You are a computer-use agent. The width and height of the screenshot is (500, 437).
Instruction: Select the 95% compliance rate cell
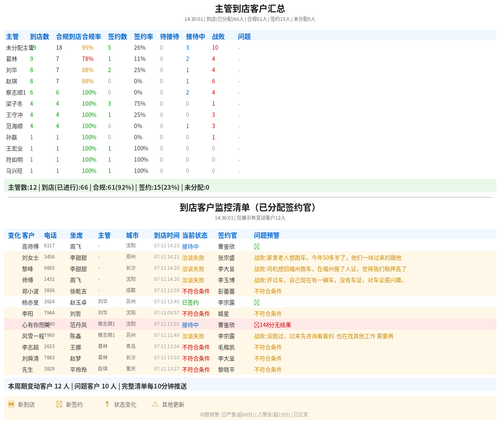88,48
